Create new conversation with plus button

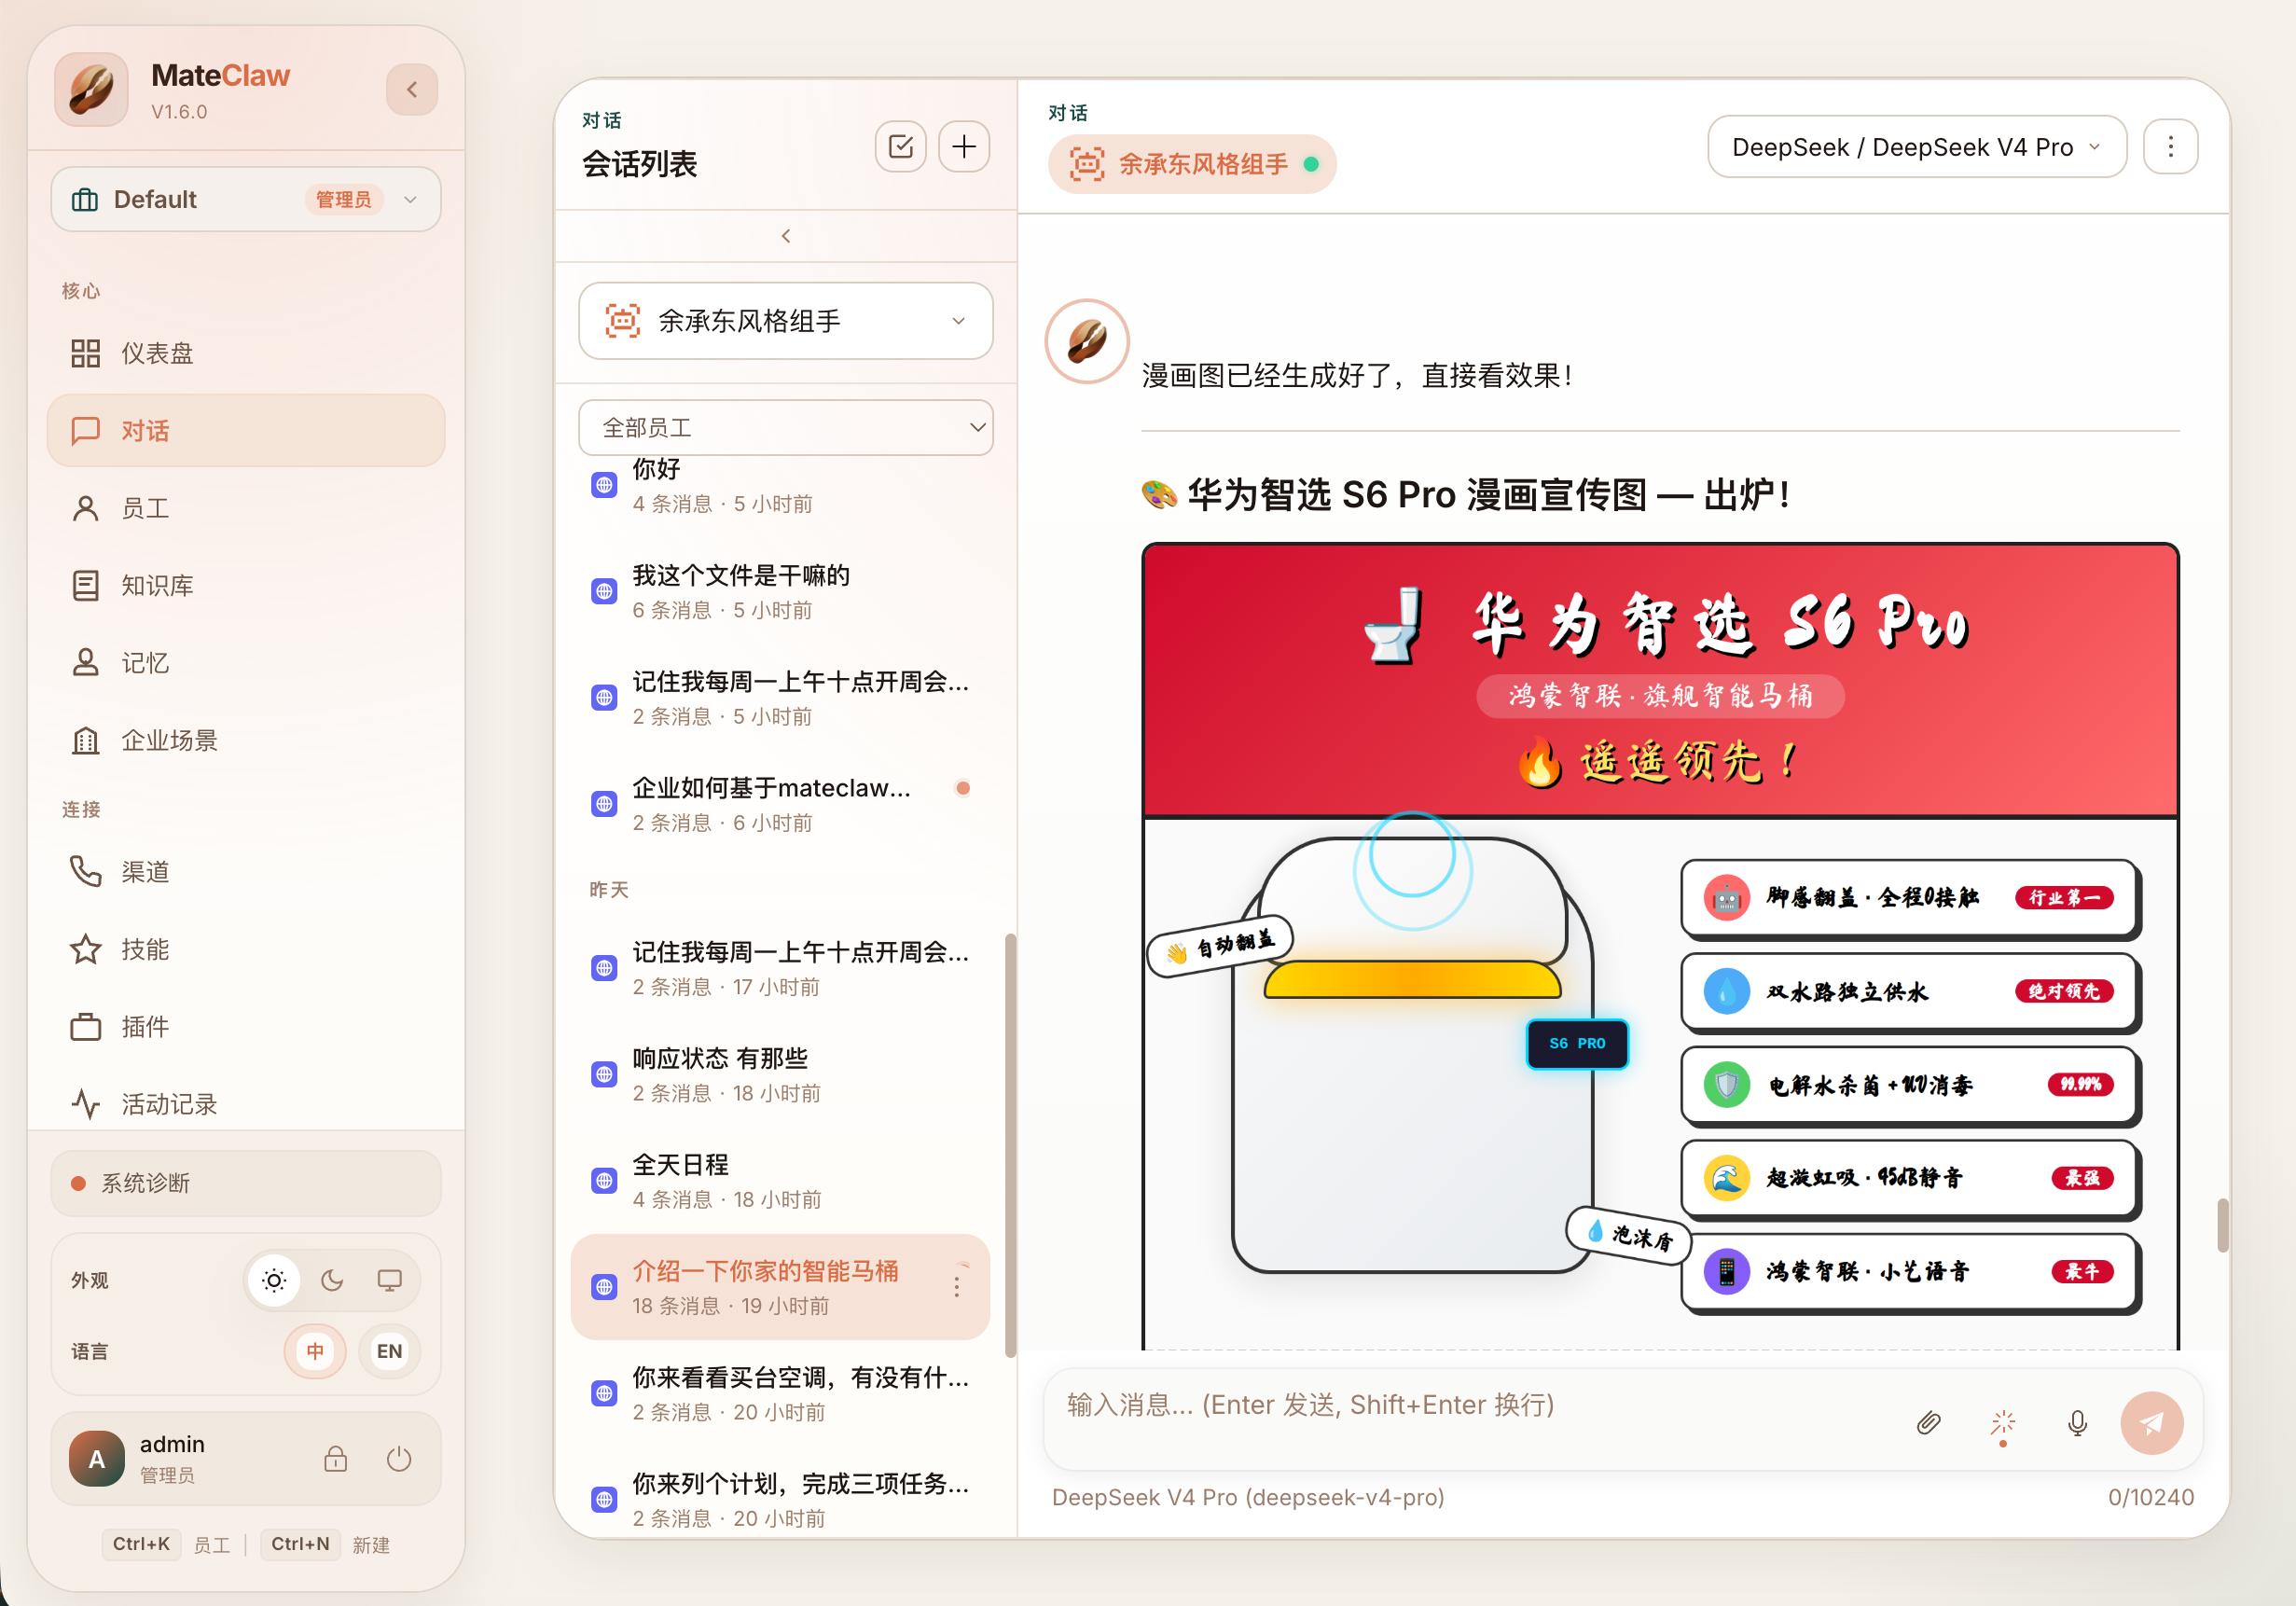tap(964, 148)
